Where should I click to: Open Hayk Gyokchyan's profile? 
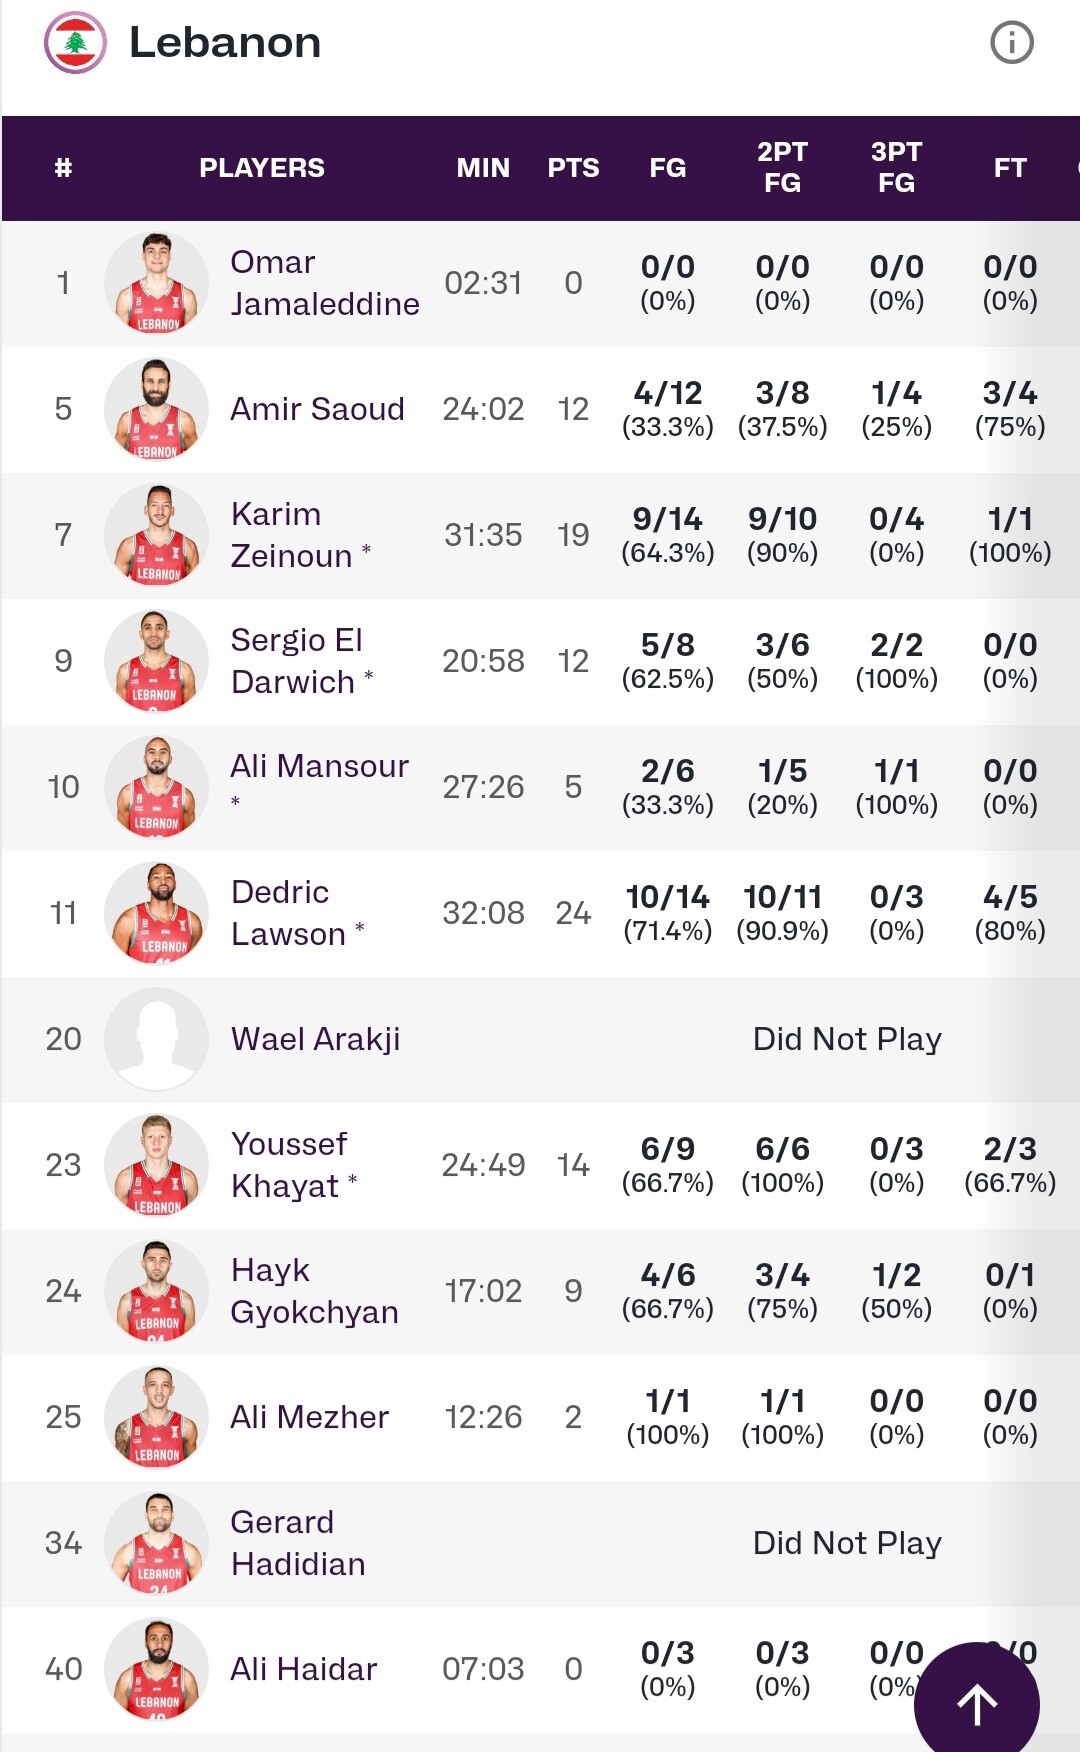(314, 1291)
